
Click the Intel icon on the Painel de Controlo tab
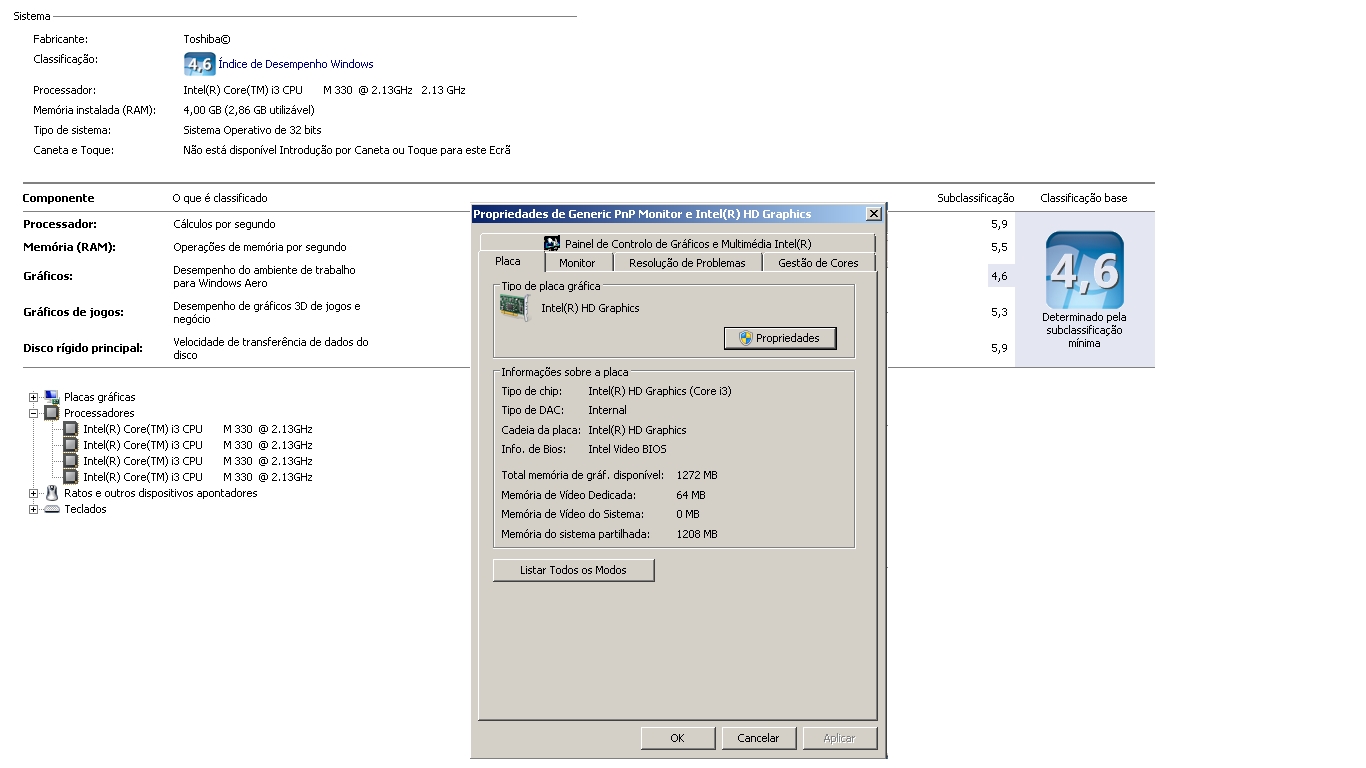[552, 243]
